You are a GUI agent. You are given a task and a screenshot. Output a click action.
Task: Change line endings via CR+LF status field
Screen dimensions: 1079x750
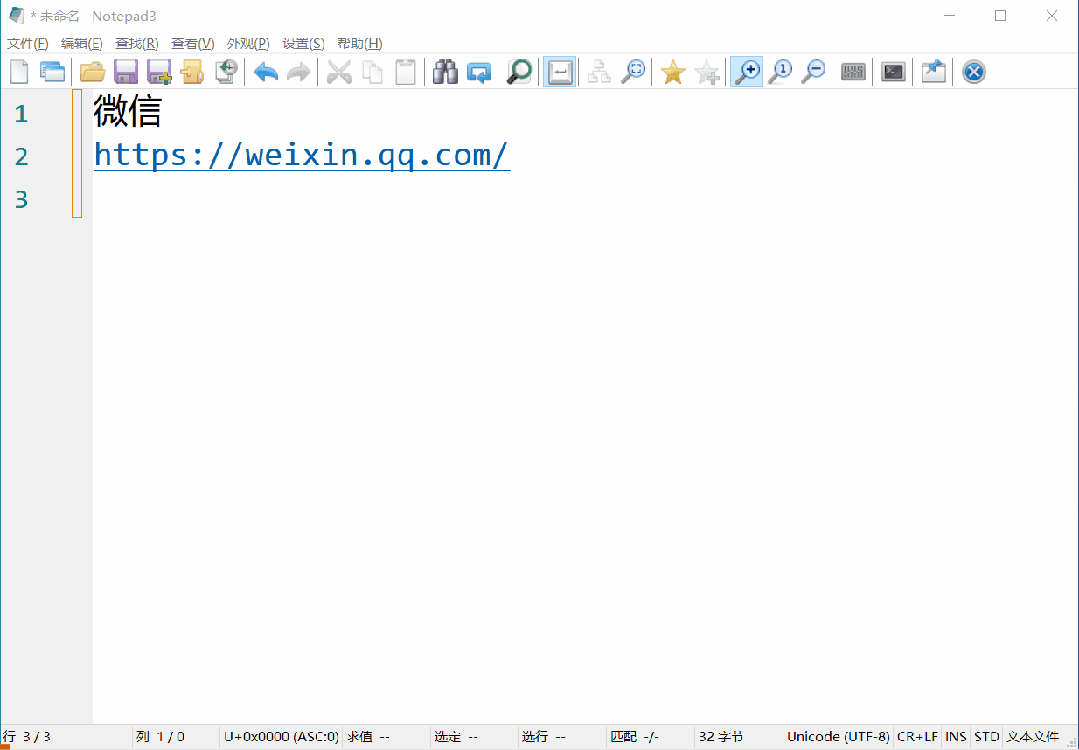pyautogui.click(x=917, y=736)
